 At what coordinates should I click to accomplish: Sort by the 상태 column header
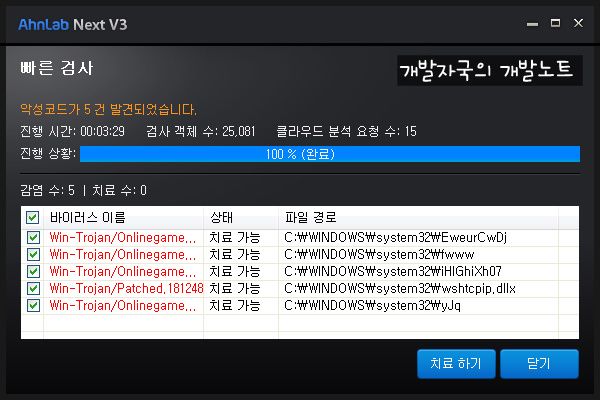(241, 218)
